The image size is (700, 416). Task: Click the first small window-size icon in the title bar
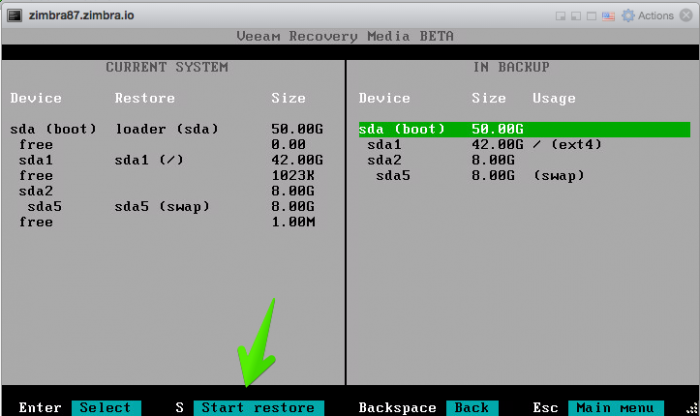pos(560,16)
